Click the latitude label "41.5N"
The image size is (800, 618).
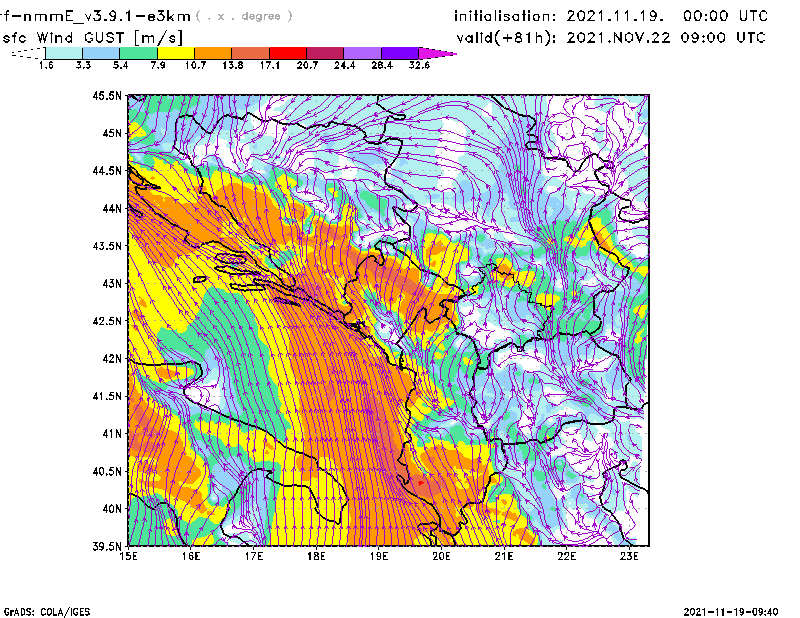coord(107,396)
